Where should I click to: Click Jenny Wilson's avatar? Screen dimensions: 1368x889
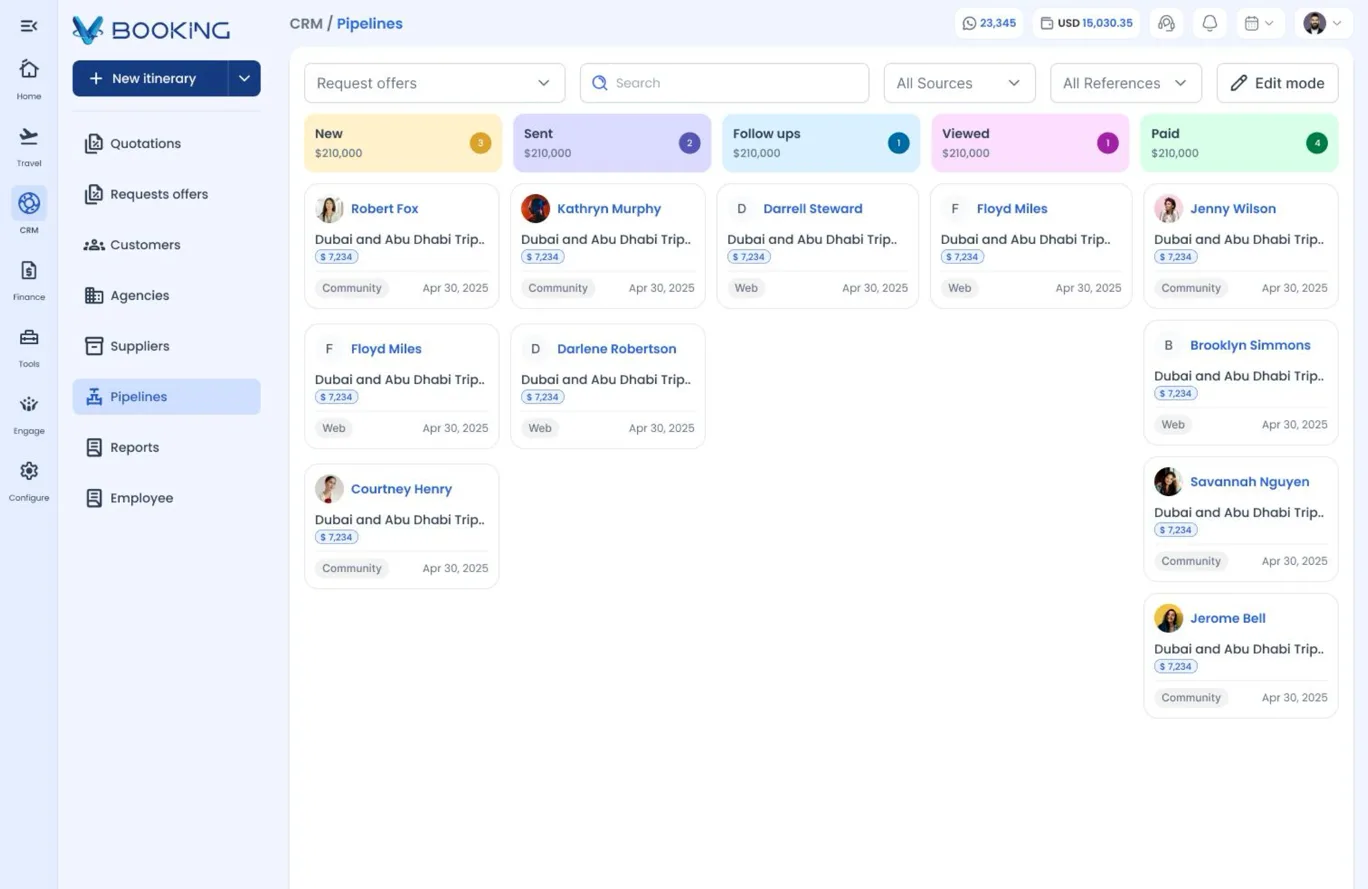(1168, 208)
